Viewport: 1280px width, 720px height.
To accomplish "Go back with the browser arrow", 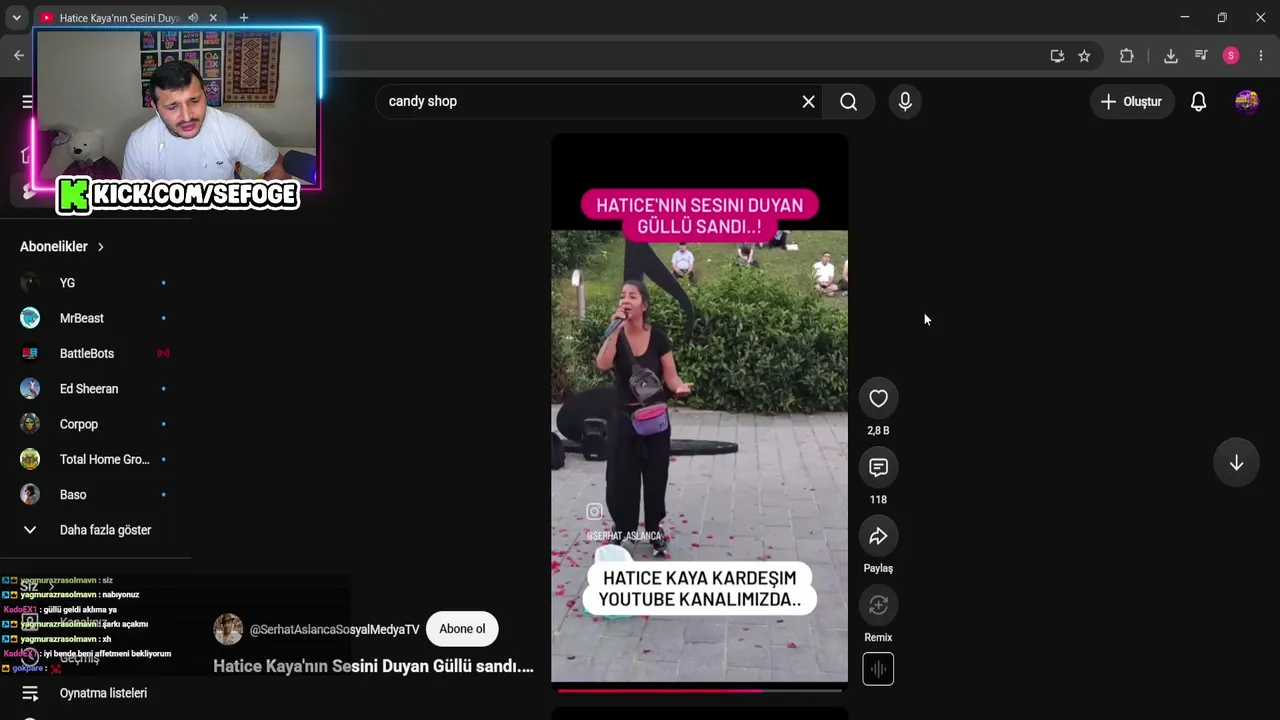I will click(19, 56).
